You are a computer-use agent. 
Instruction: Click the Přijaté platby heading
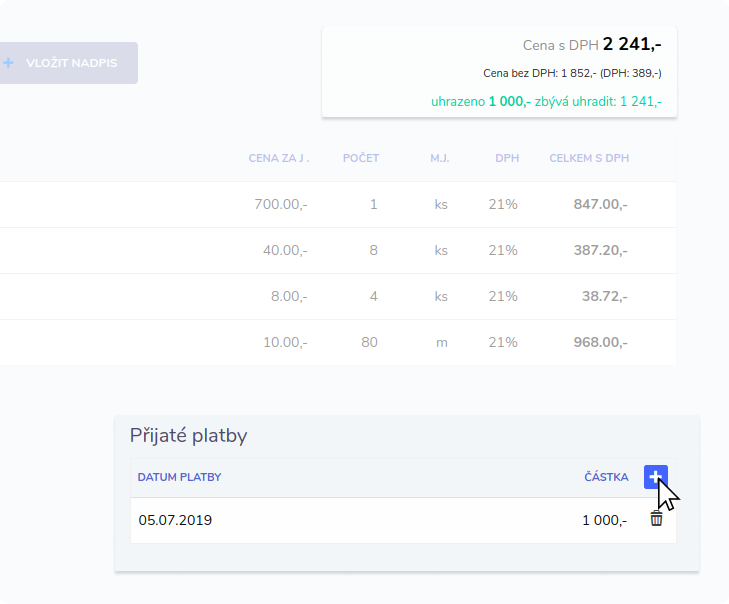click(188, 436)
